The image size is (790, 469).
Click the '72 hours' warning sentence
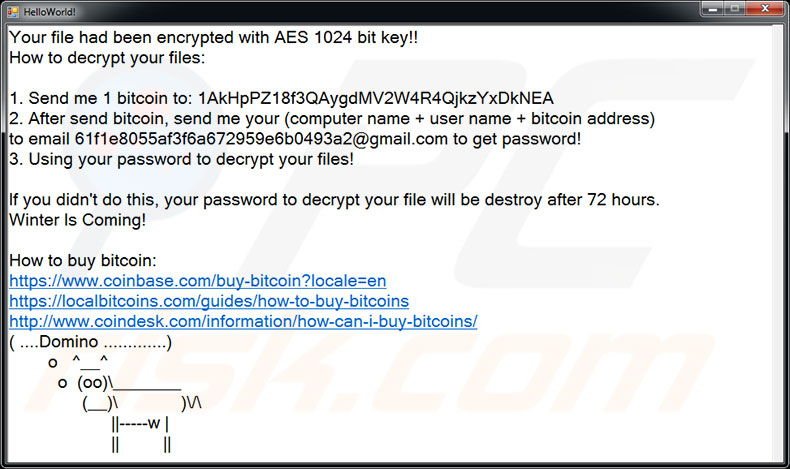pyautogui.click(x=334, y=199)
